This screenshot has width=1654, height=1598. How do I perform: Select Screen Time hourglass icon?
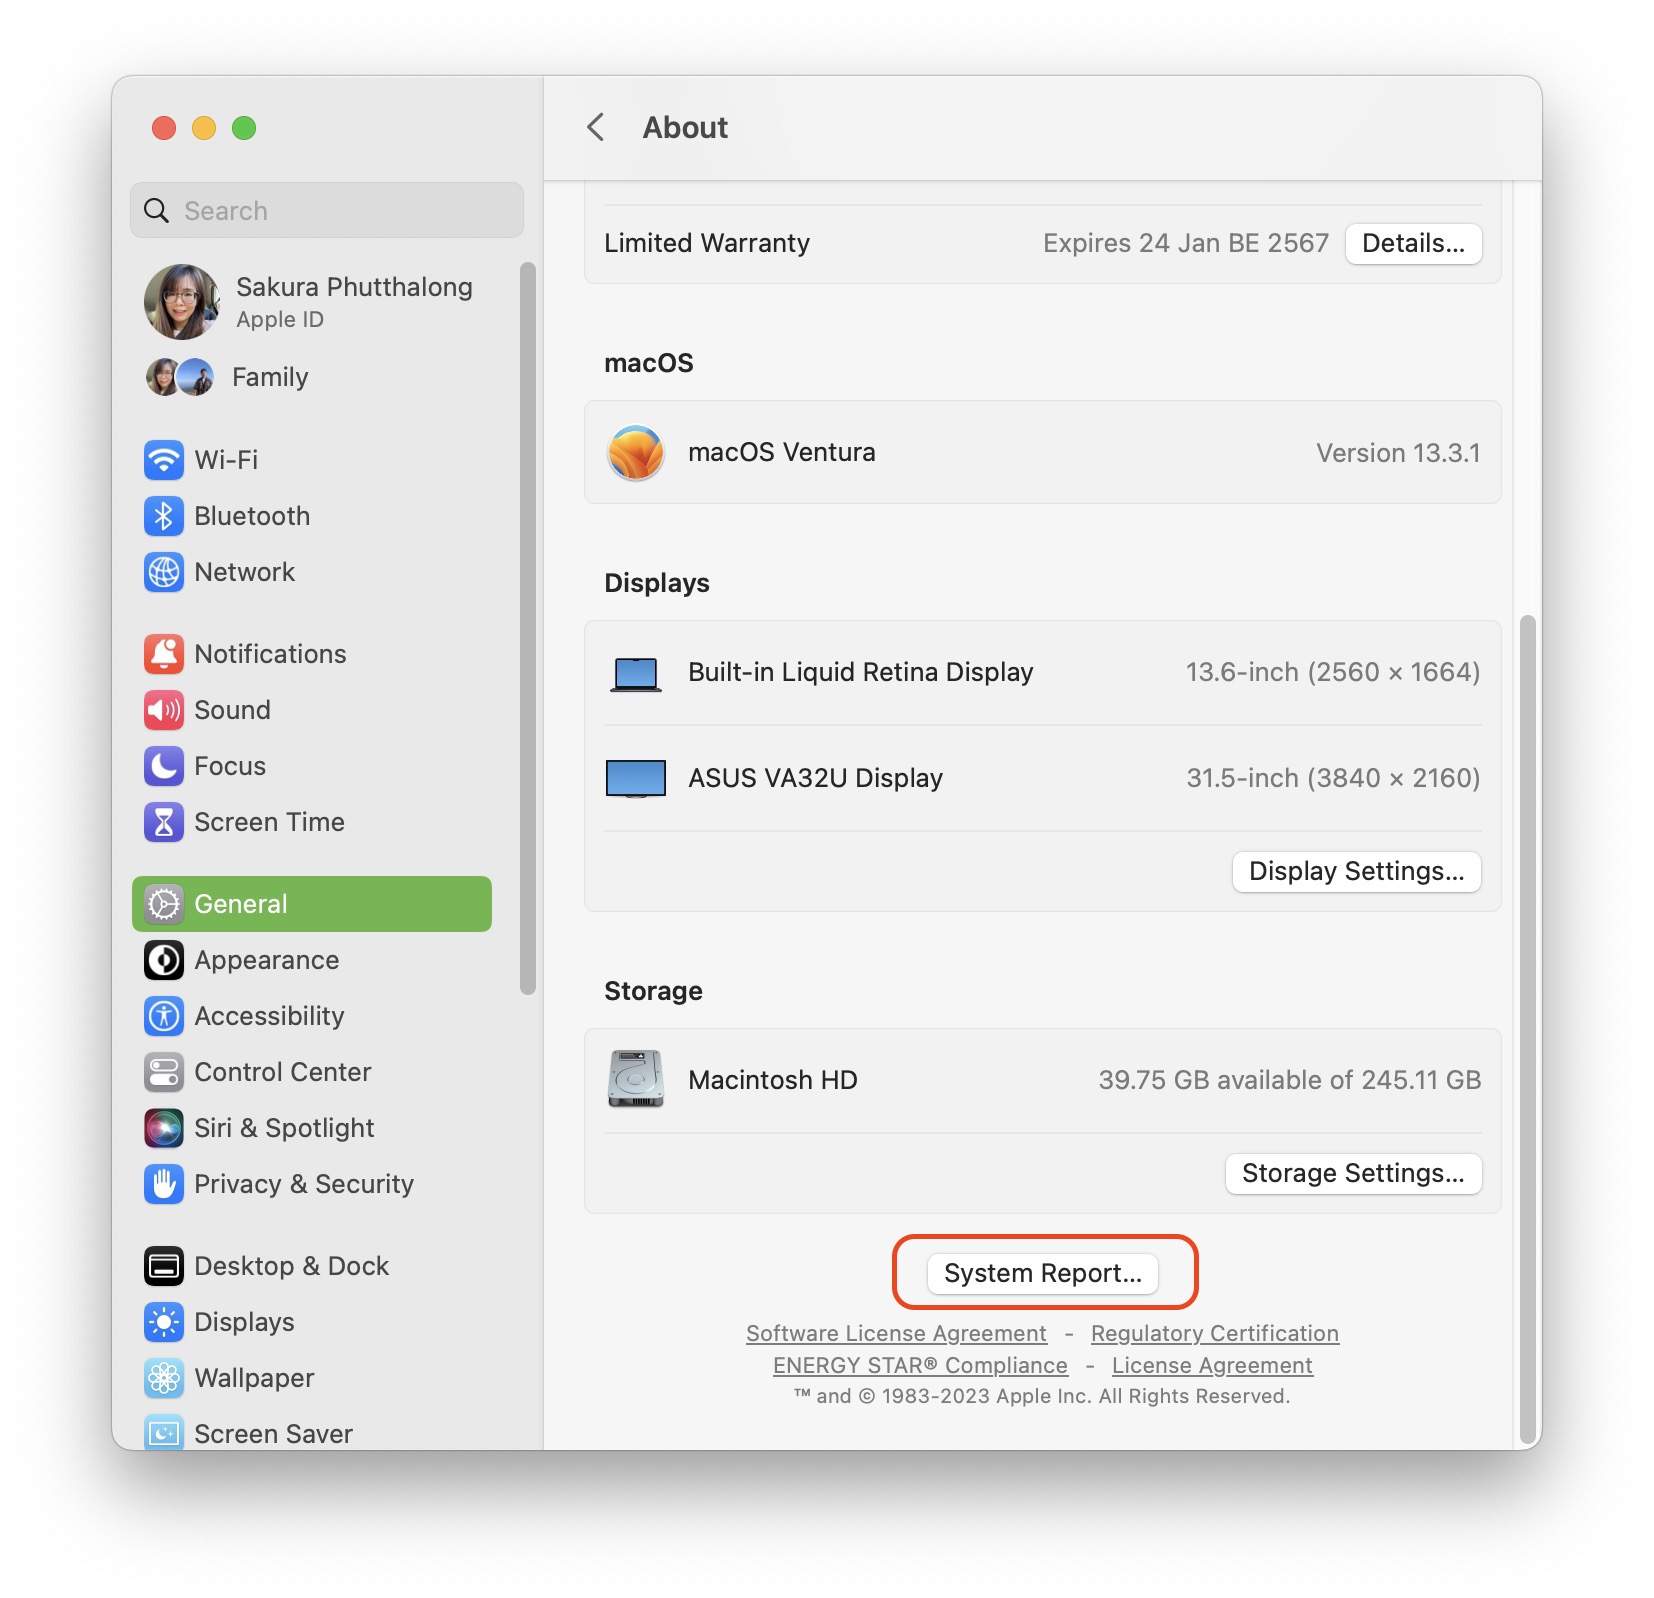163,822
